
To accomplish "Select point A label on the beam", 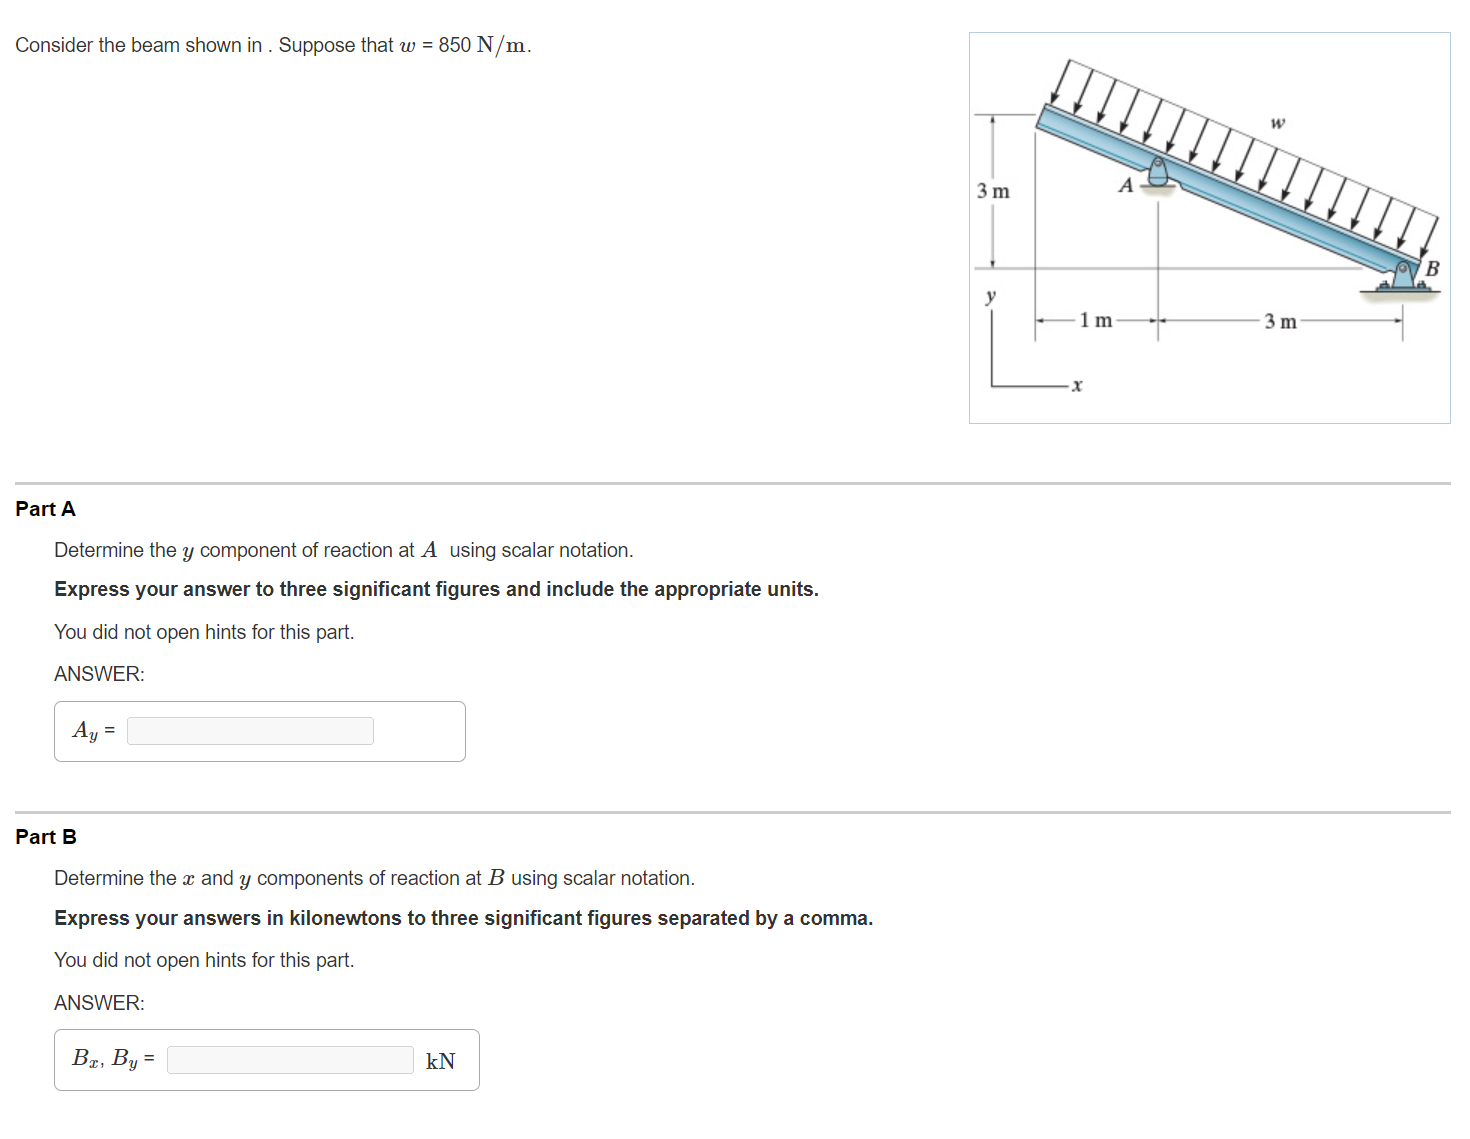I will click(1126, 183).
